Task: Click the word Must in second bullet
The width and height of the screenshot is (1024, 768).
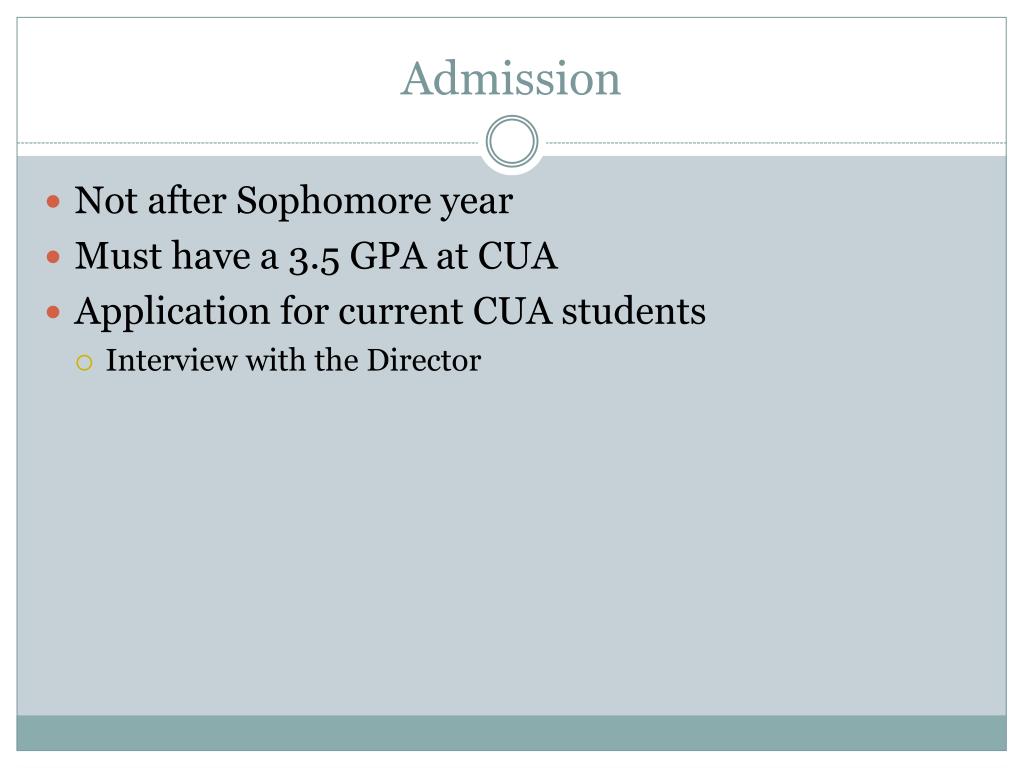Action: (118, 255)
